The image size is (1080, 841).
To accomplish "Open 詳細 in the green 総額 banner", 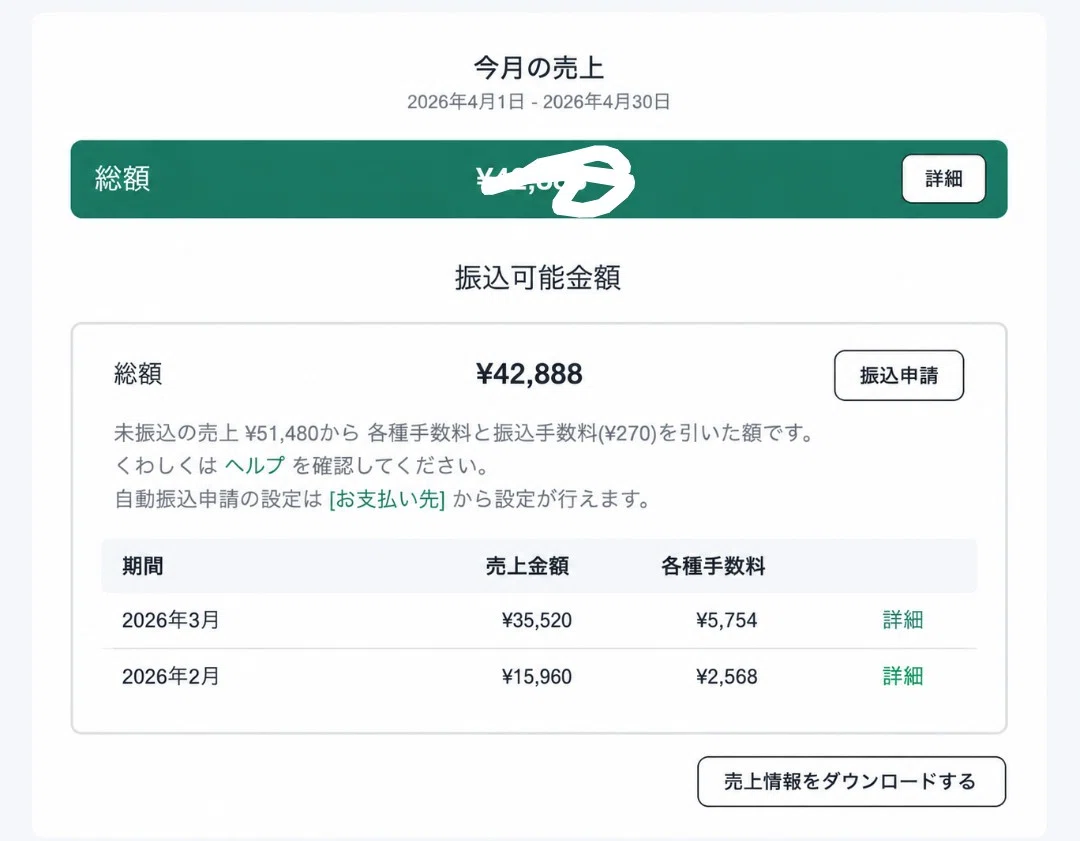I will 944,179.
